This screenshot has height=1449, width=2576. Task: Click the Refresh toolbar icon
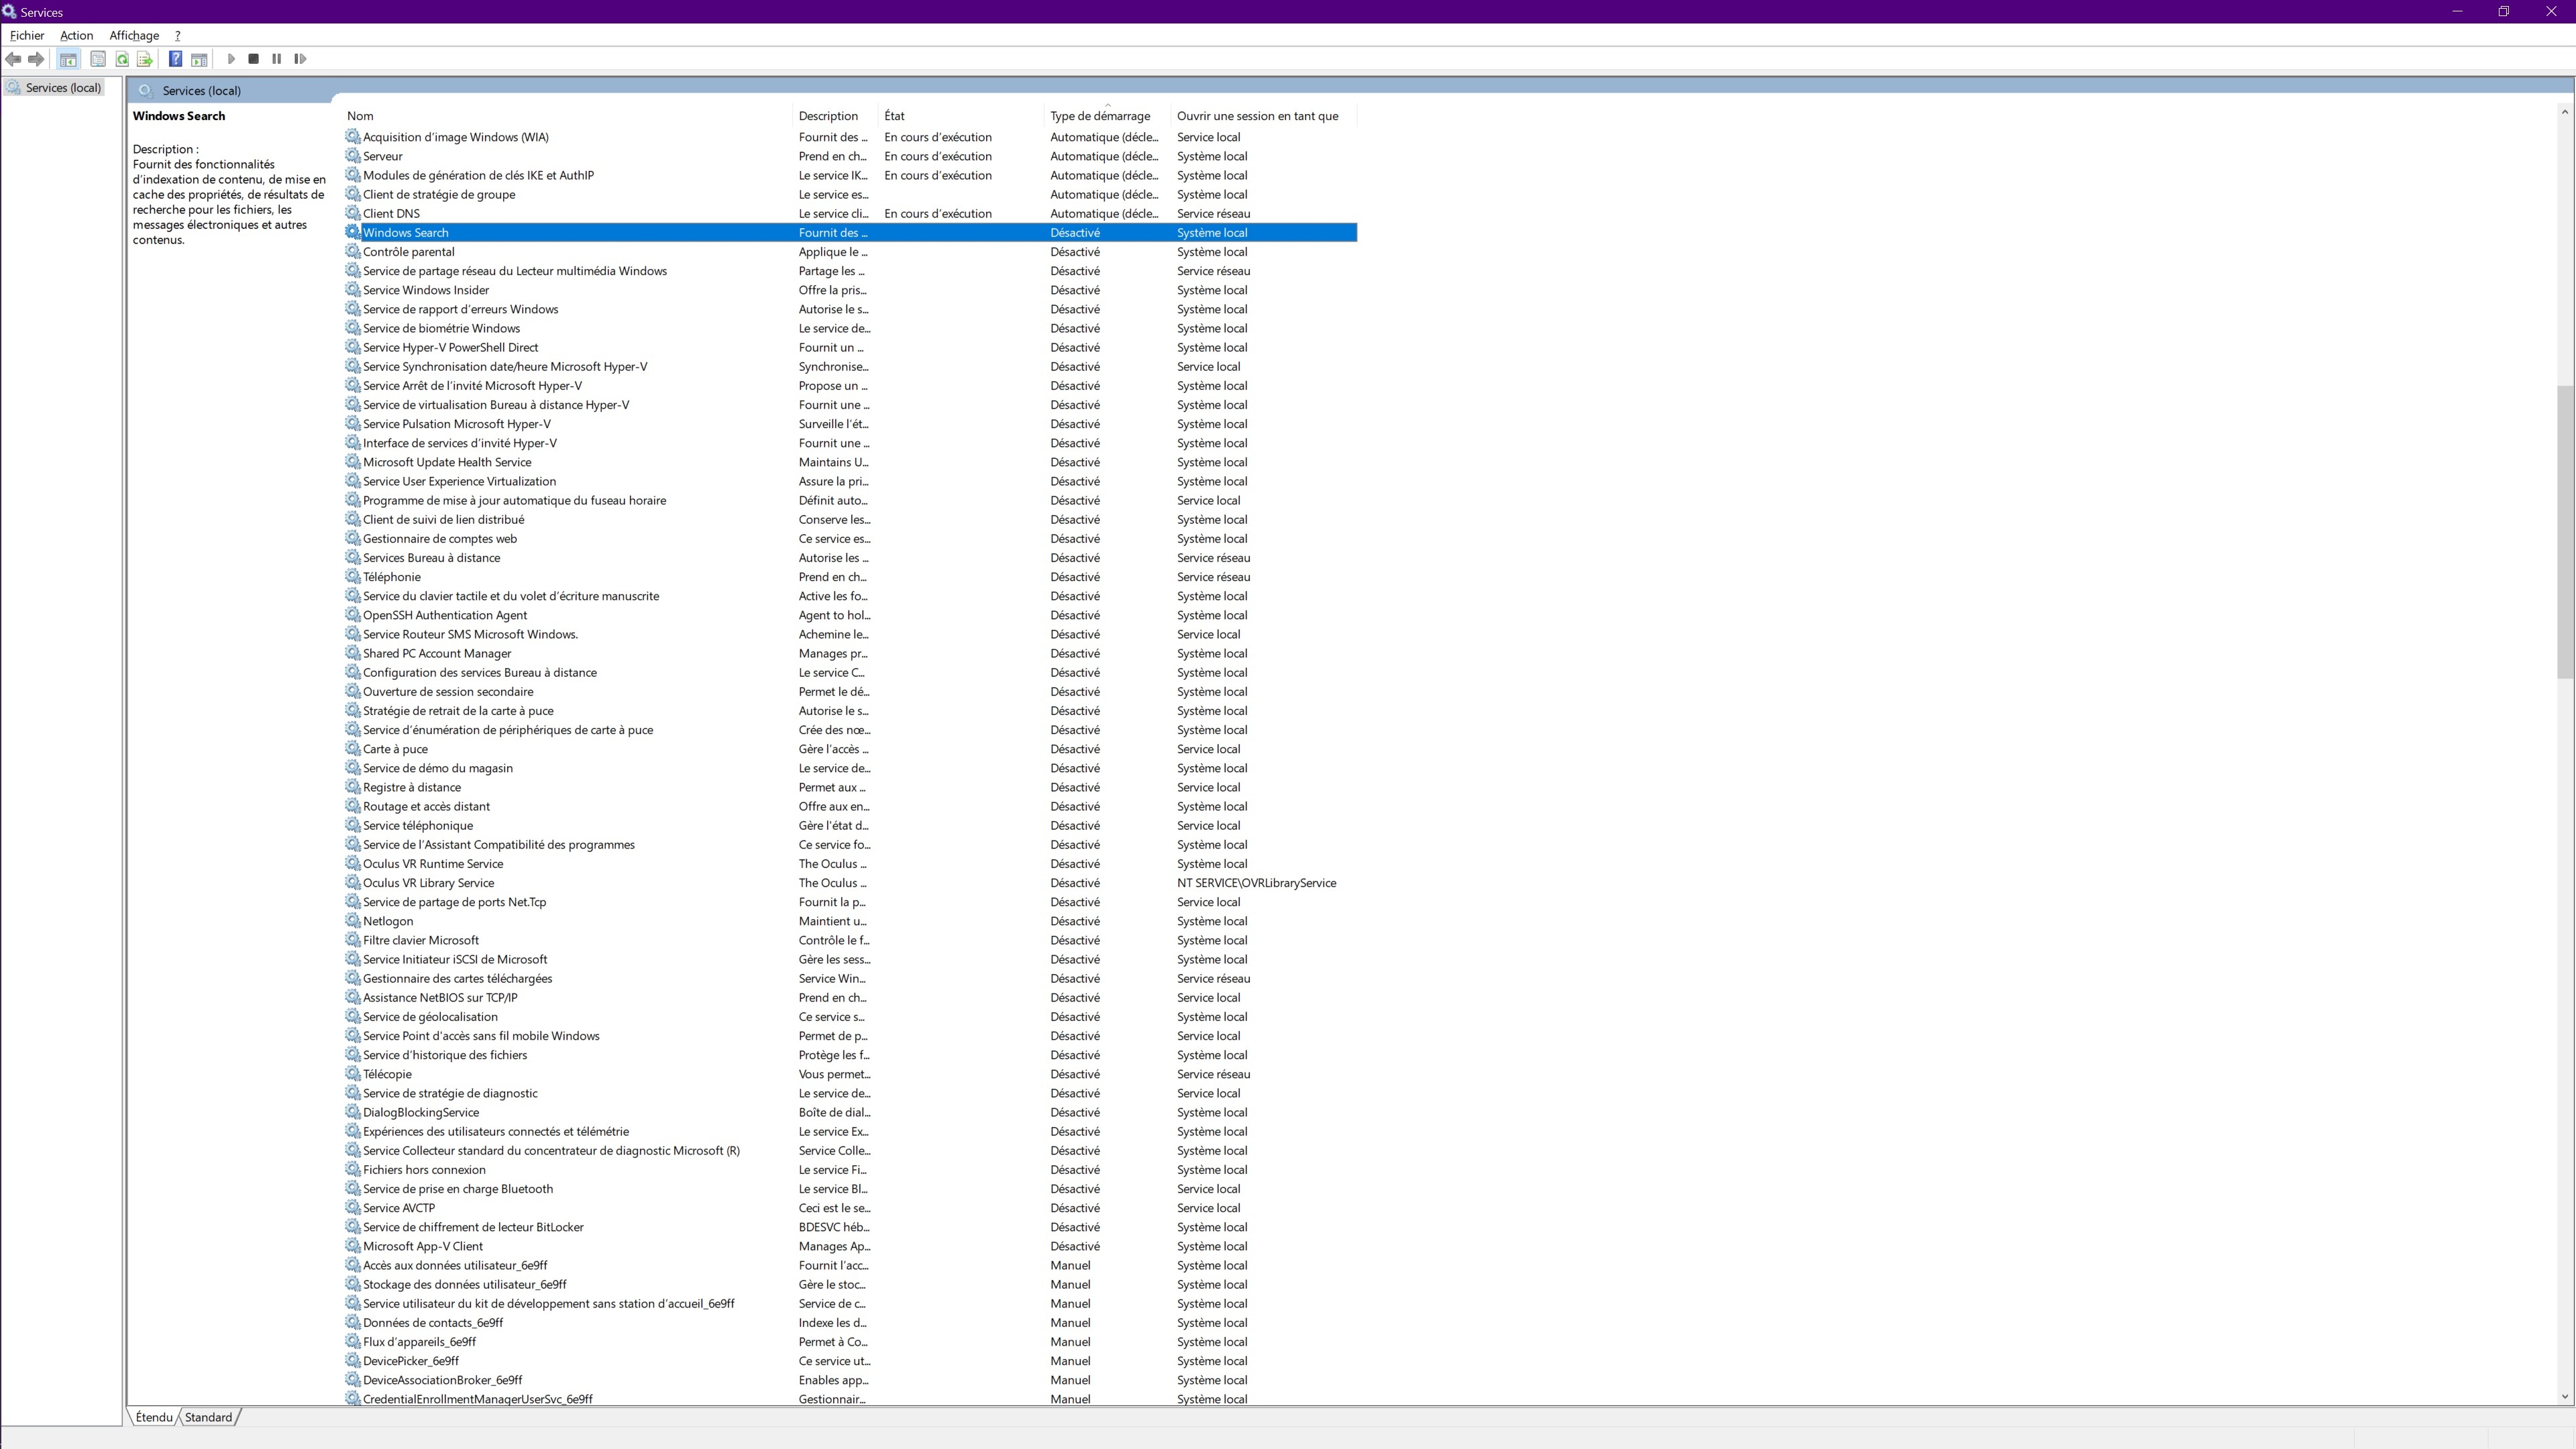[x=122, y=59]
